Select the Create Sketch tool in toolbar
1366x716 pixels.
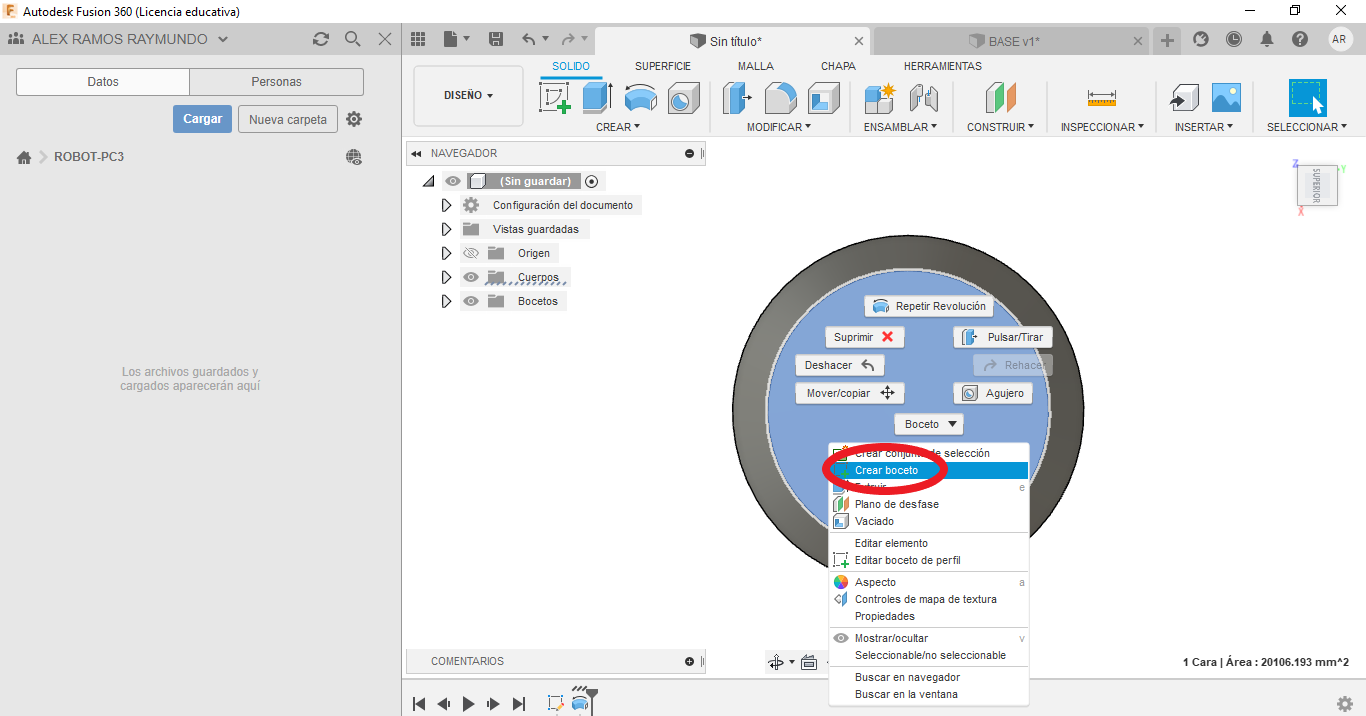[x=555, y=98]
